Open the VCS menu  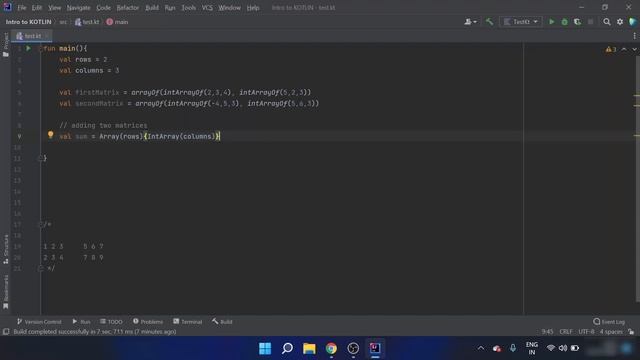(207, 8)
